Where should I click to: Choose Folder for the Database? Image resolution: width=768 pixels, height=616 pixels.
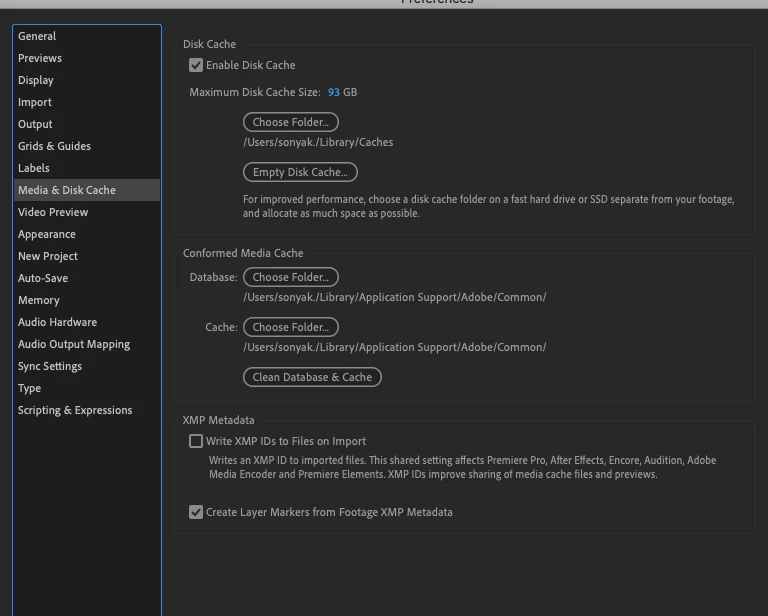tap(291, 277)
